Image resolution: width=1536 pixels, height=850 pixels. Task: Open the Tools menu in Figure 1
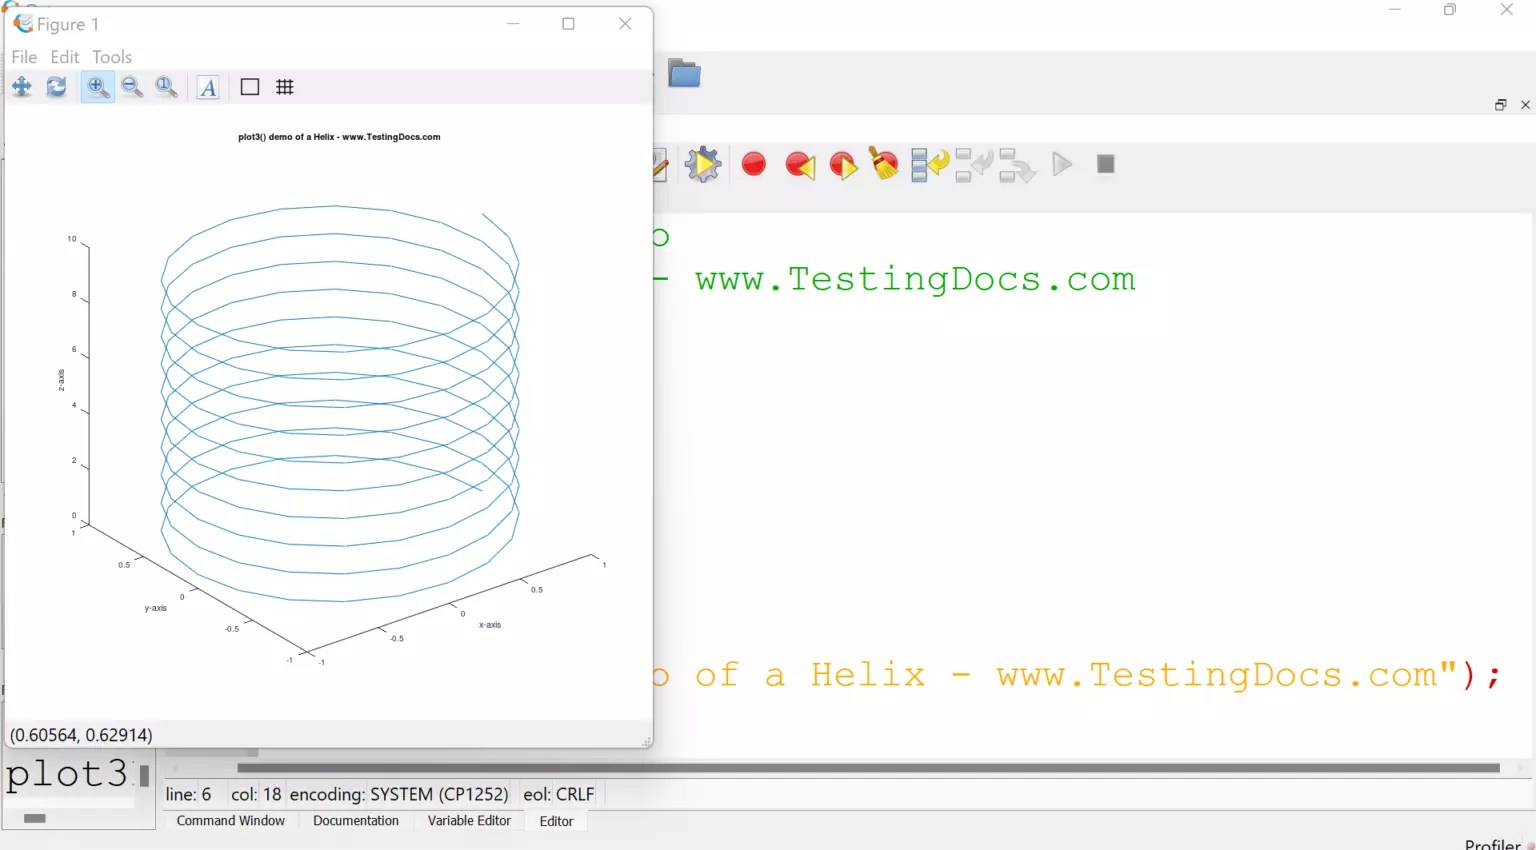111,57
